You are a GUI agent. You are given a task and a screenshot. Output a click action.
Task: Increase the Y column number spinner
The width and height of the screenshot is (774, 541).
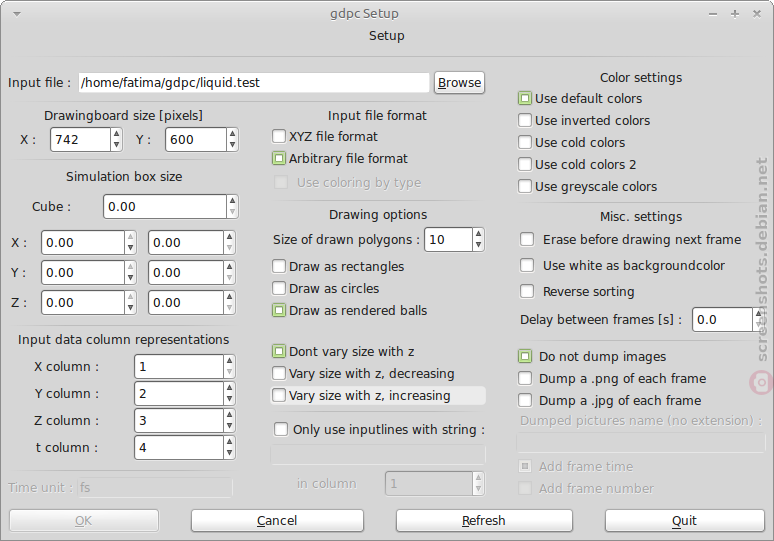coord(229,388)
